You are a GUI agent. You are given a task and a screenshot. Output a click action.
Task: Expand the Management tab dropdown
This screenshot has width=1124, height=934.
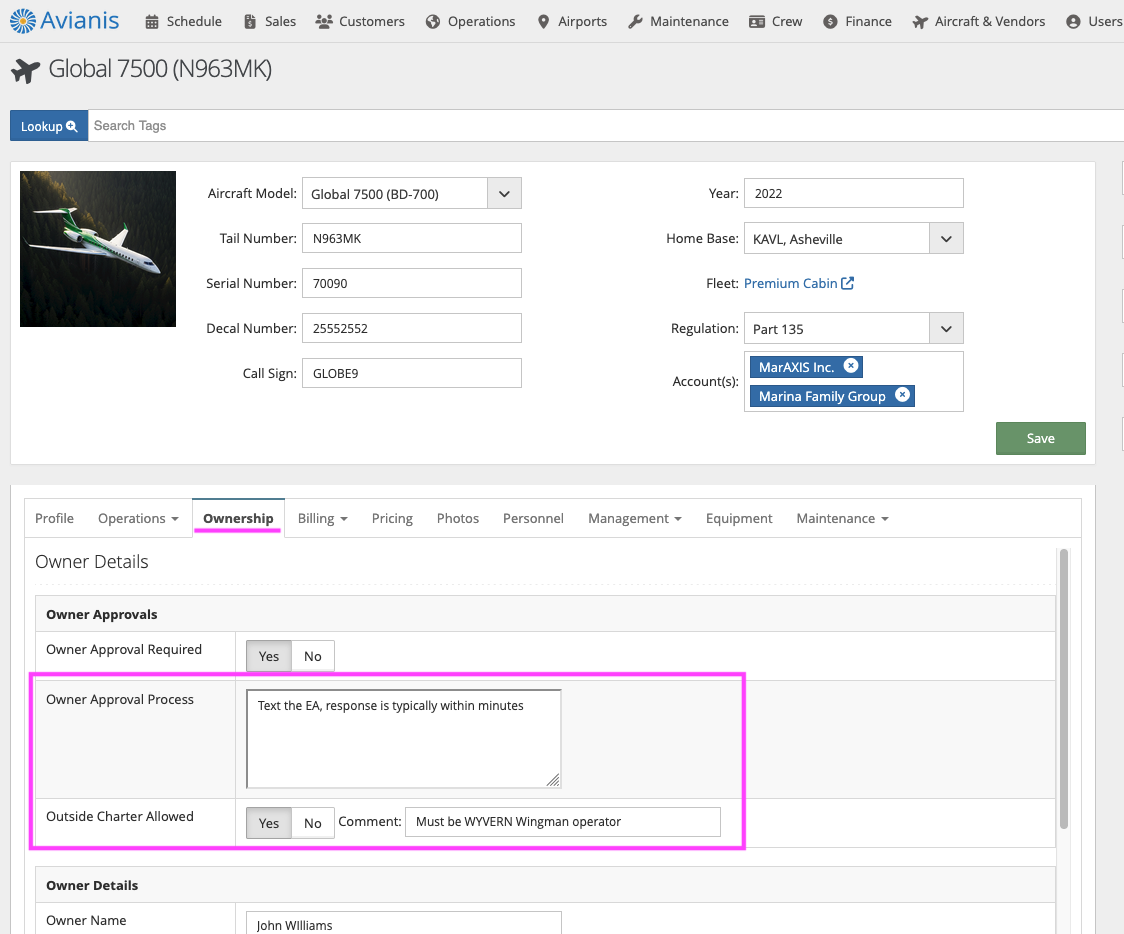[x=634, y=518]
